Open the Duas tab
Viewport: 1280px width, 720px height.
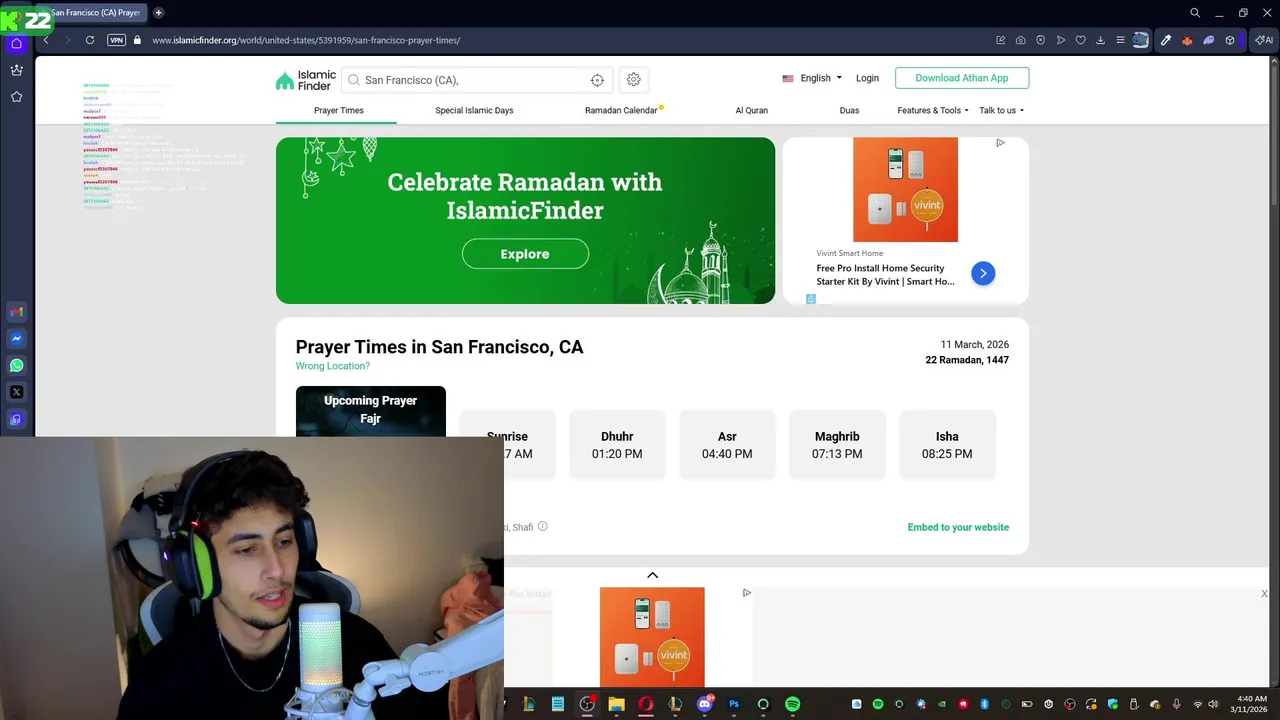coord(849,110)
